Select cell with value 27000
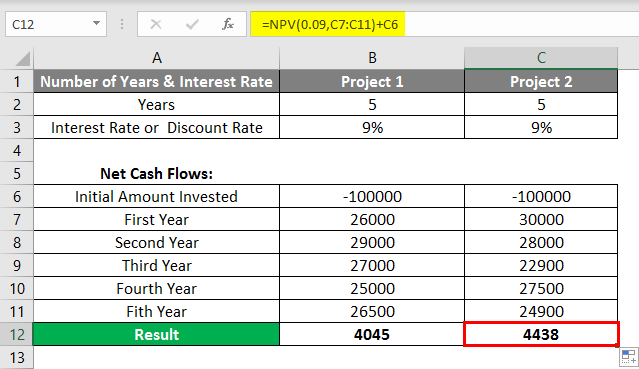The width and height of the screenshot is (639, 369). [372, 265]
